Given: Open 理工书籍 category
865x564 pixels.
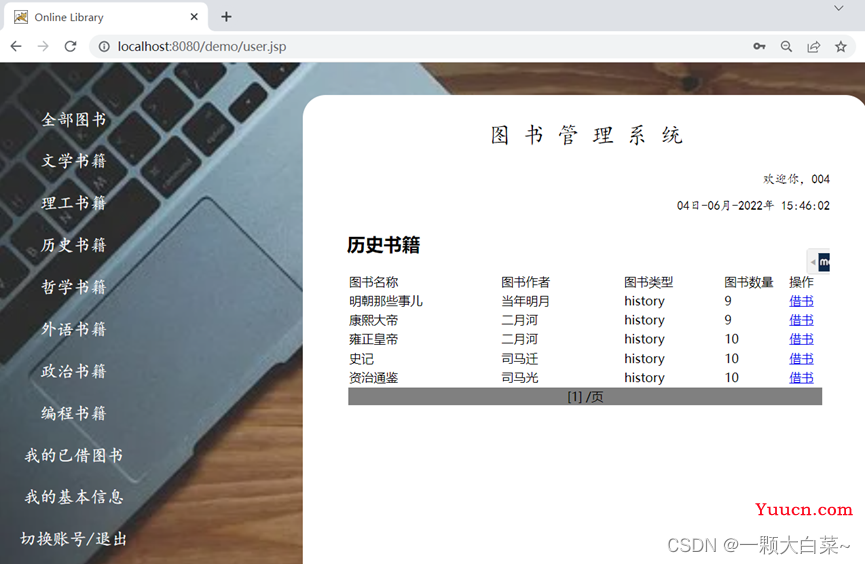Looking at the screenshot, I should (73, 203).
